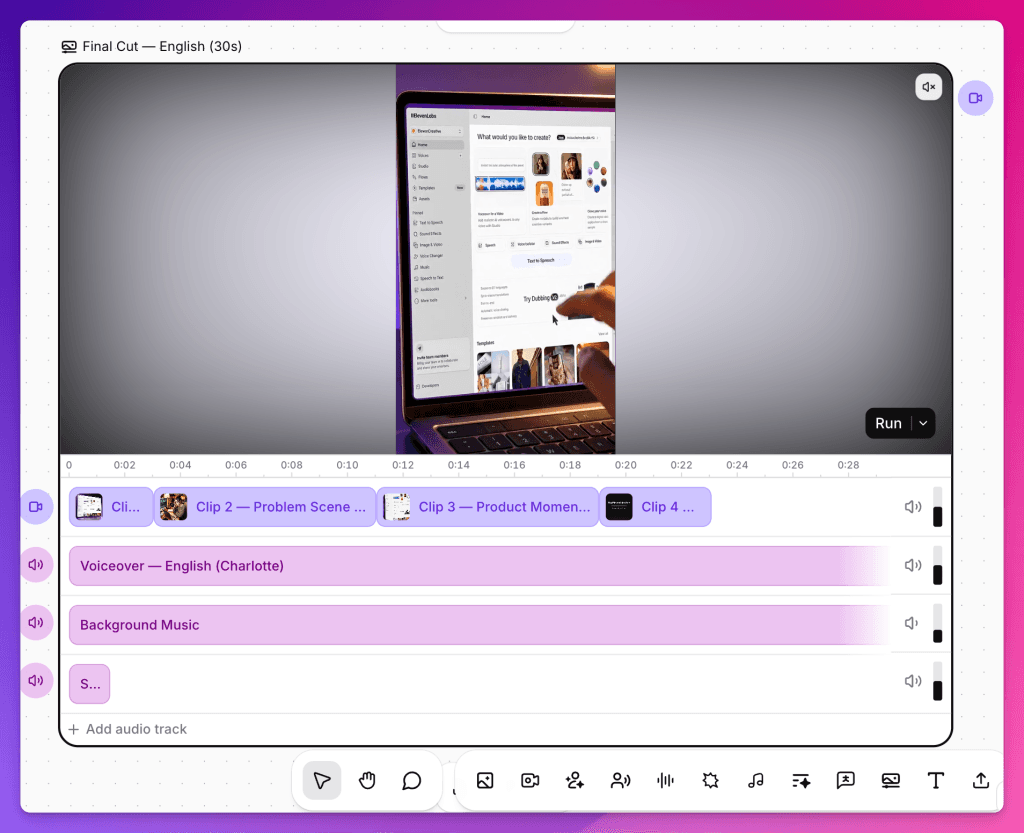Mute the bottom S... audio track
1024x833 pixels.
(912, 681)
